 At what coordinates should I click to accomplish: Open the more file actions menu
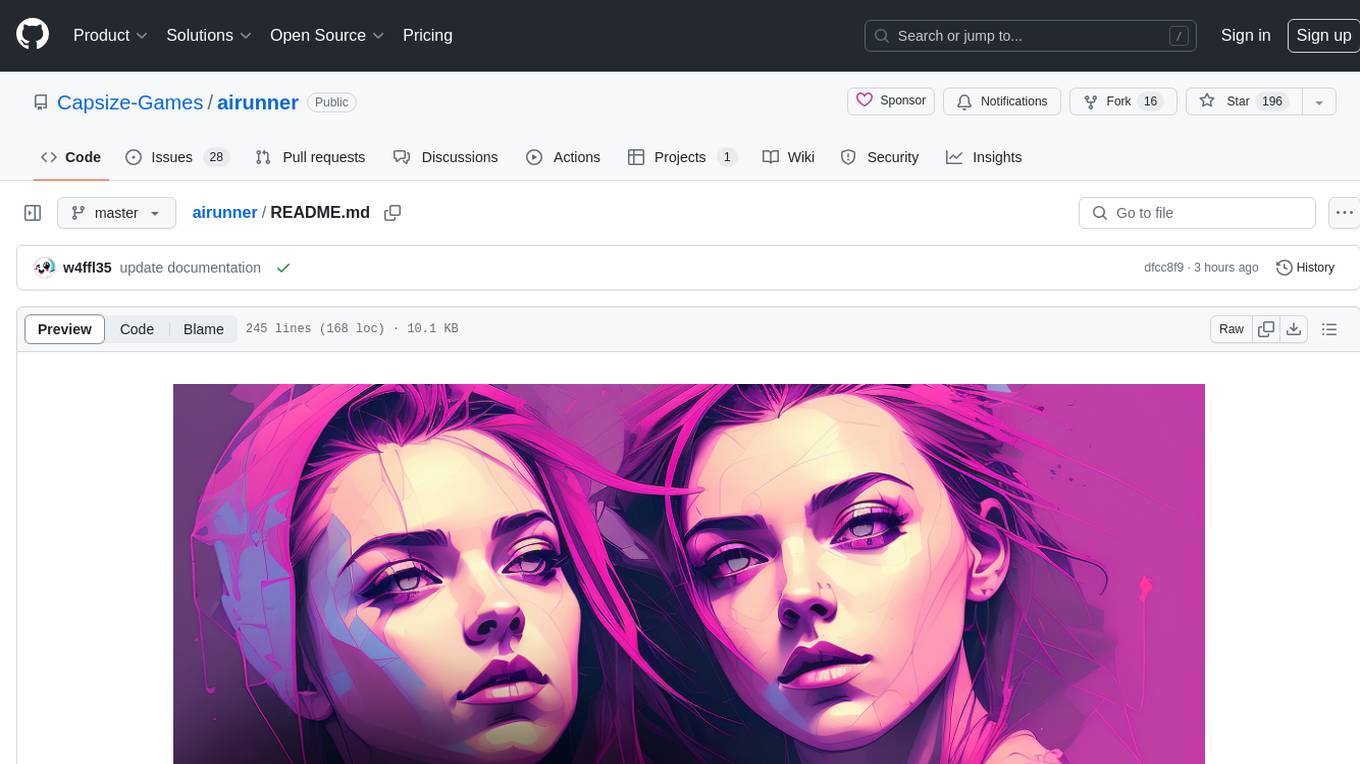[x=1343, y=213]
